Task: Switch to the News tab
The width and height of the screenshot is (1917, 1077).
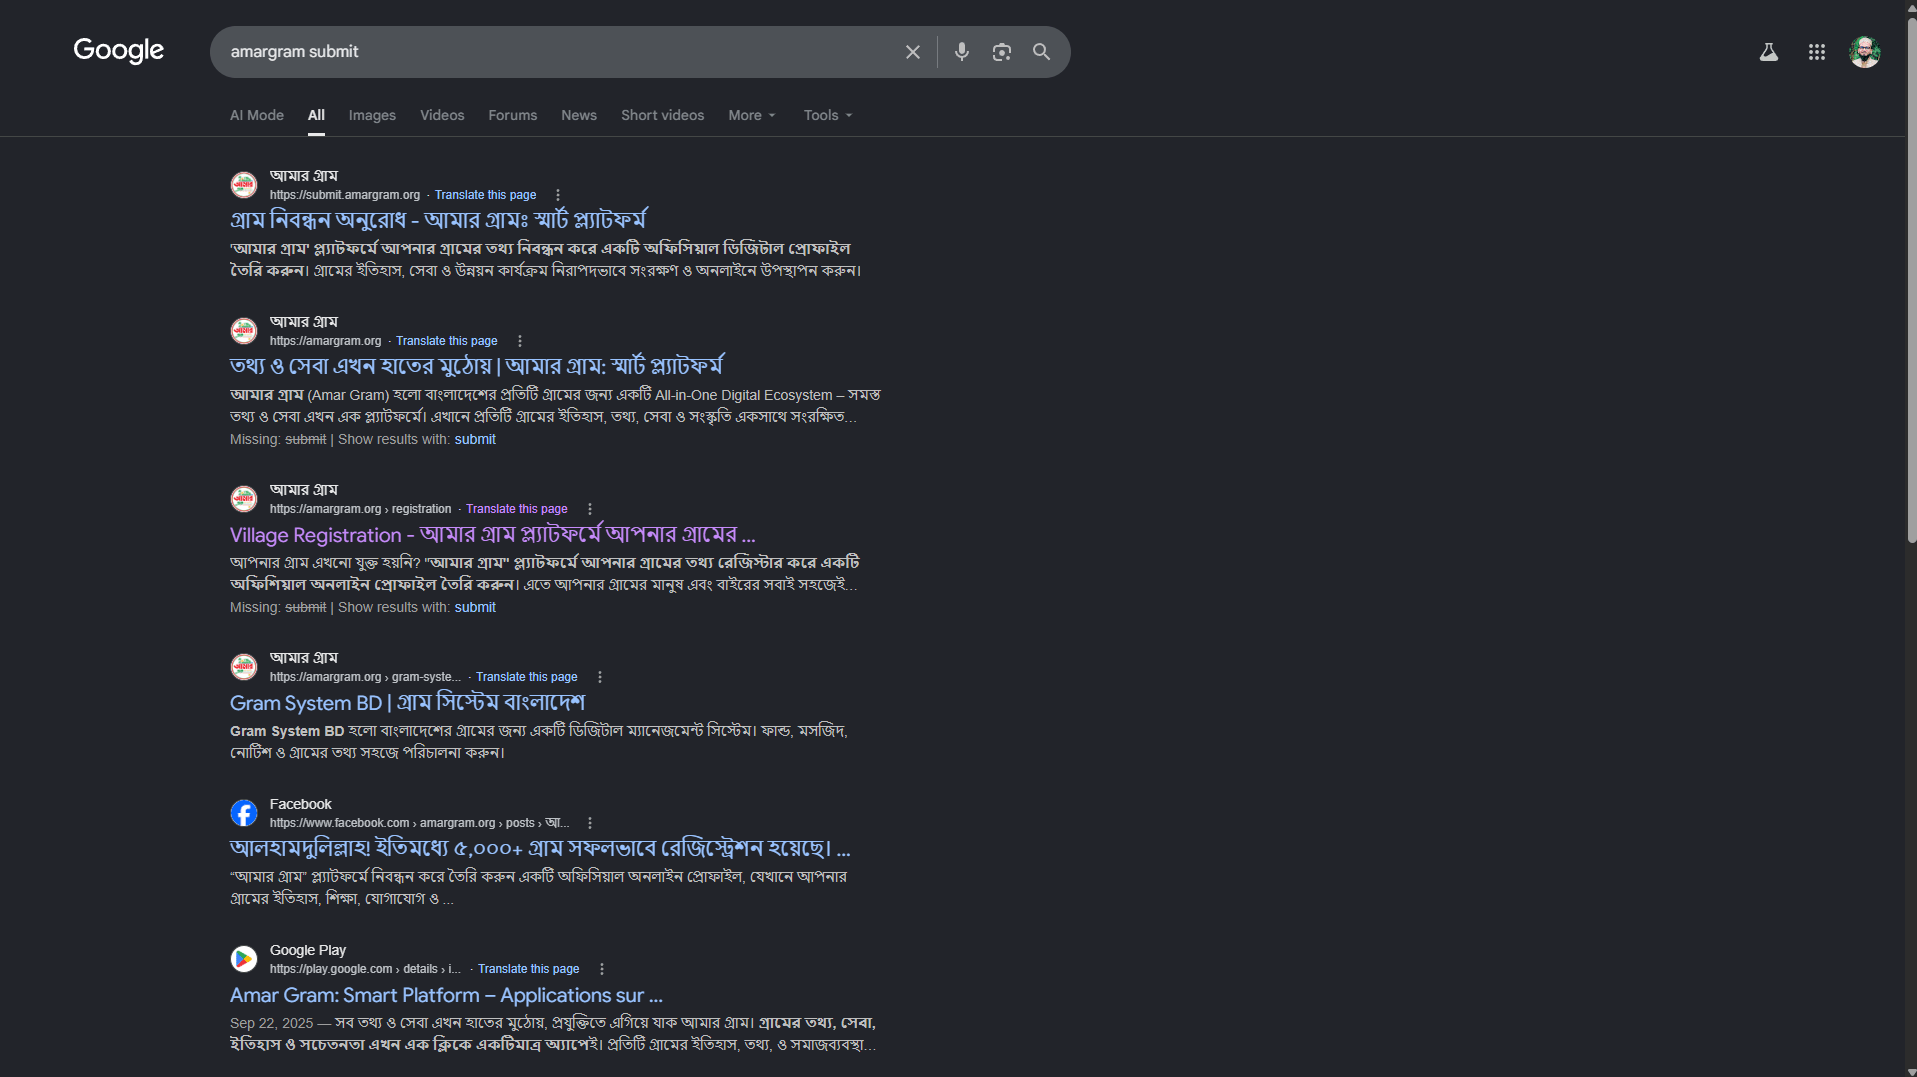Action: [x=579, y=115]
